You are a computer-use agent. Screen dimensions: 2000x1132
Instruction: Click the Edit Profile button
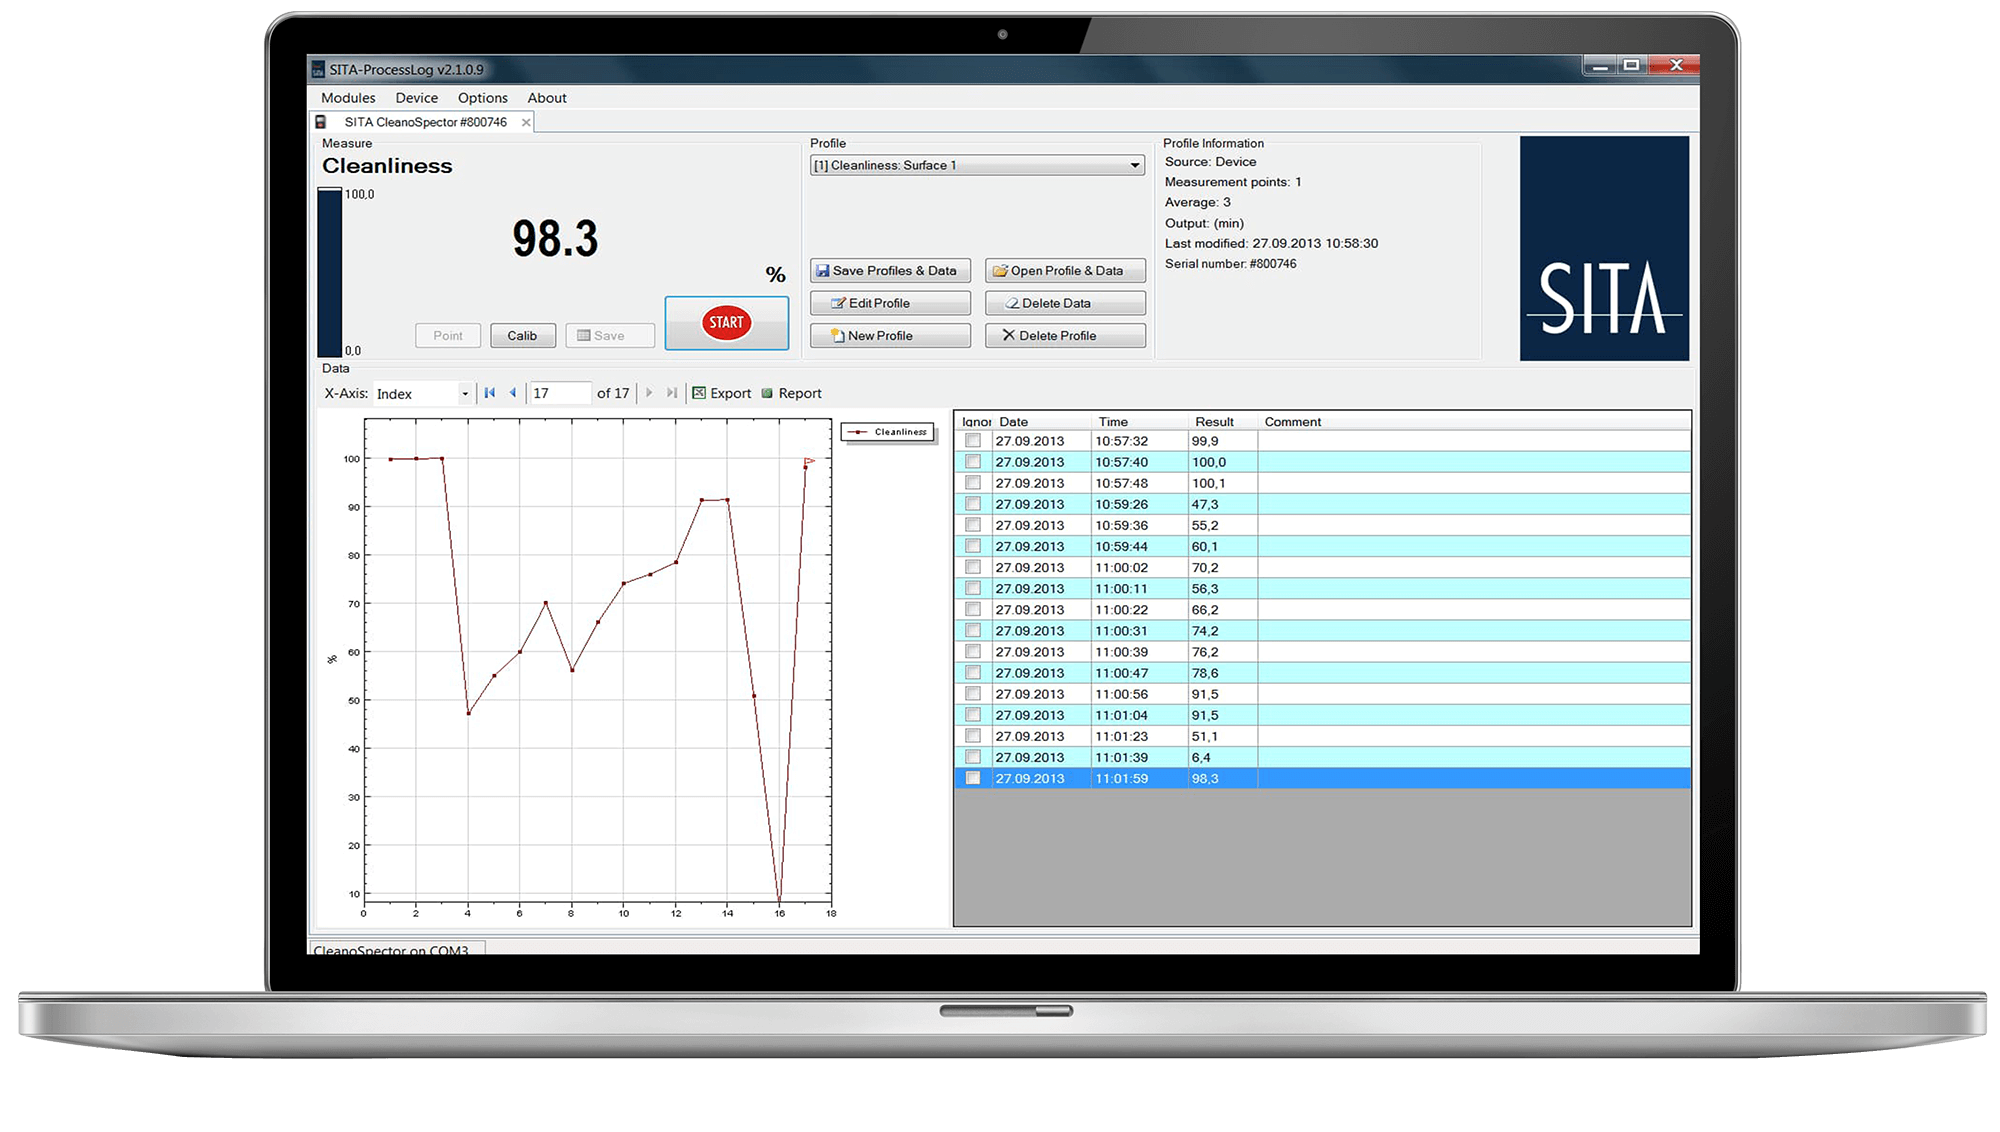[889, 303]
